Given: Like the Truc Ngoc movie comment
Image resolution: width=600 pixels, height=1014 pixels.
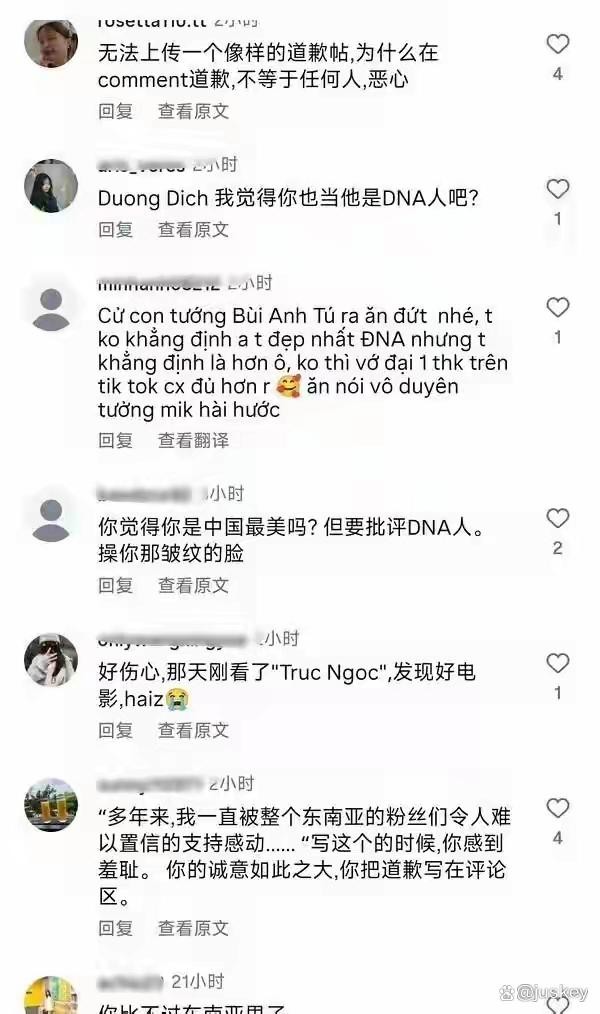Looking at the screenshot, I should [x=557, y=663].
